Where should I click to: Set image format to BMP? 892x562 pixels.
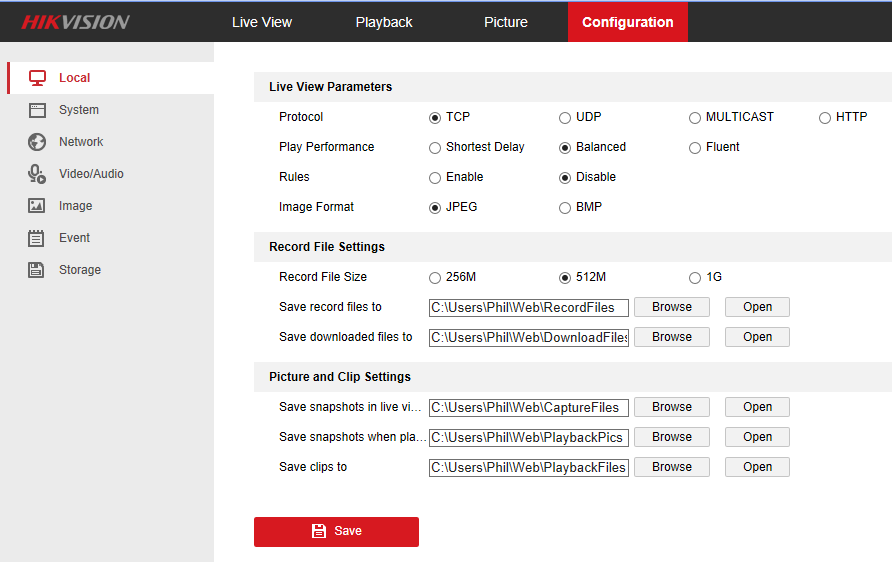(565, 208)
